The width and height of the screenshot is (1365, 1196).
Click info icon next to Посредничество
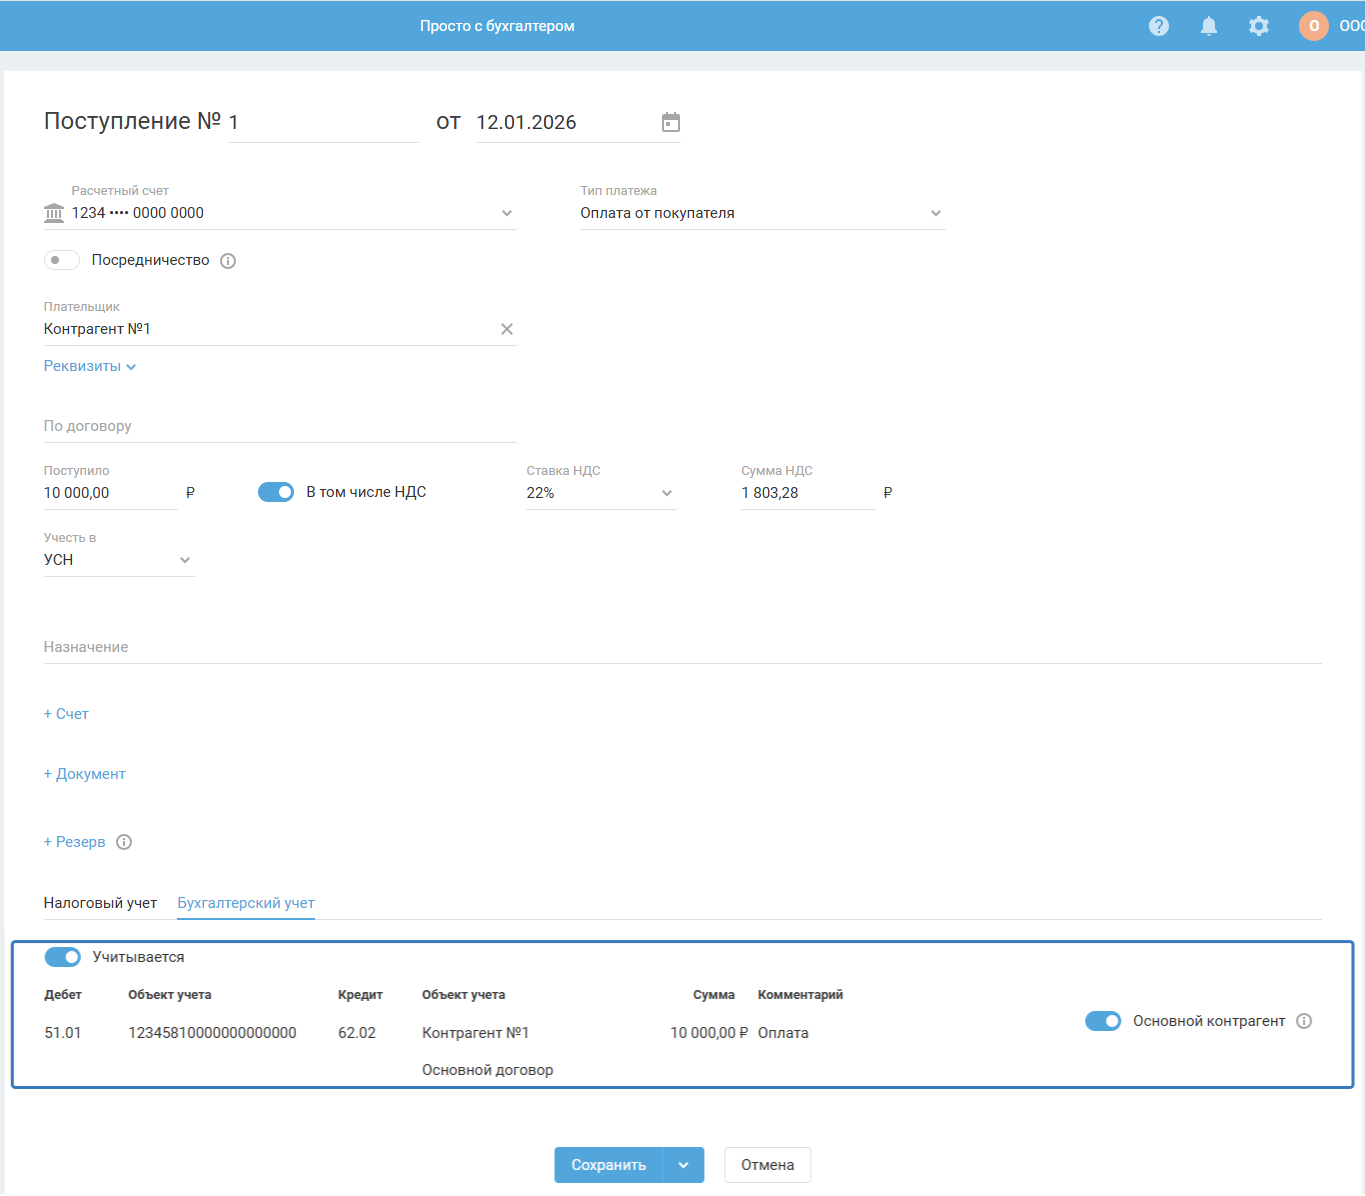click(x=228, y=261)
